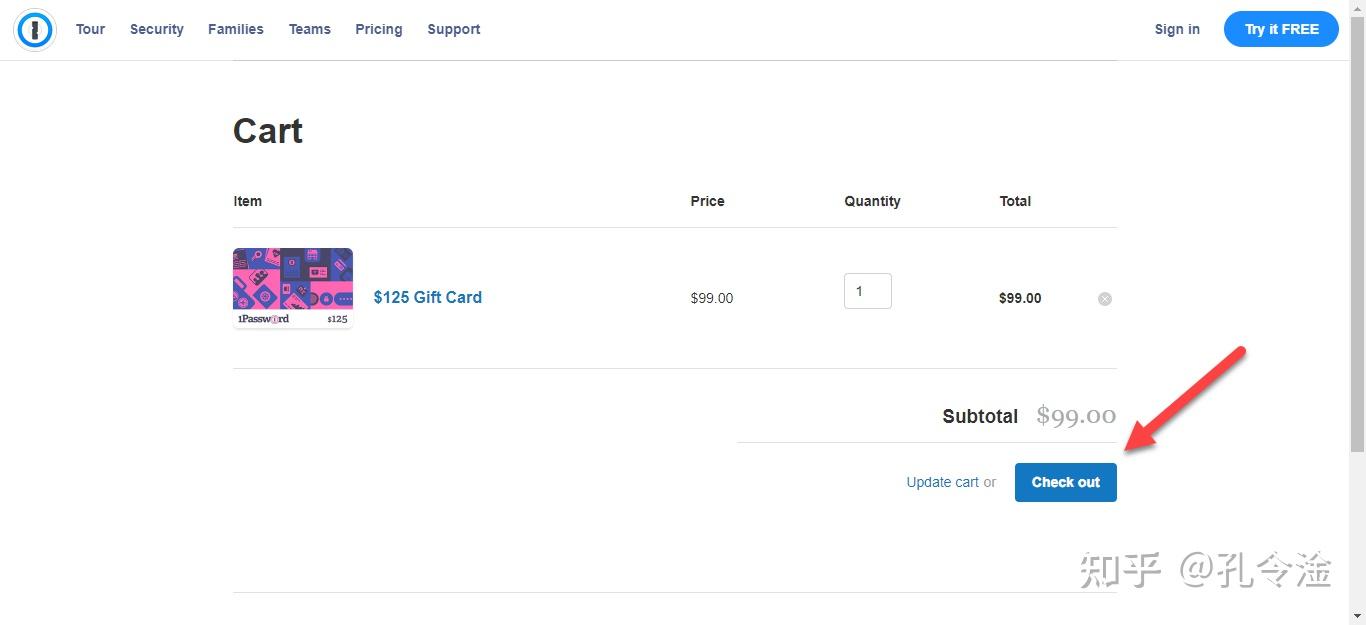The image size is (1366, 625).
Task: Click the gift card product thumbnail
Action: point(293,288)
